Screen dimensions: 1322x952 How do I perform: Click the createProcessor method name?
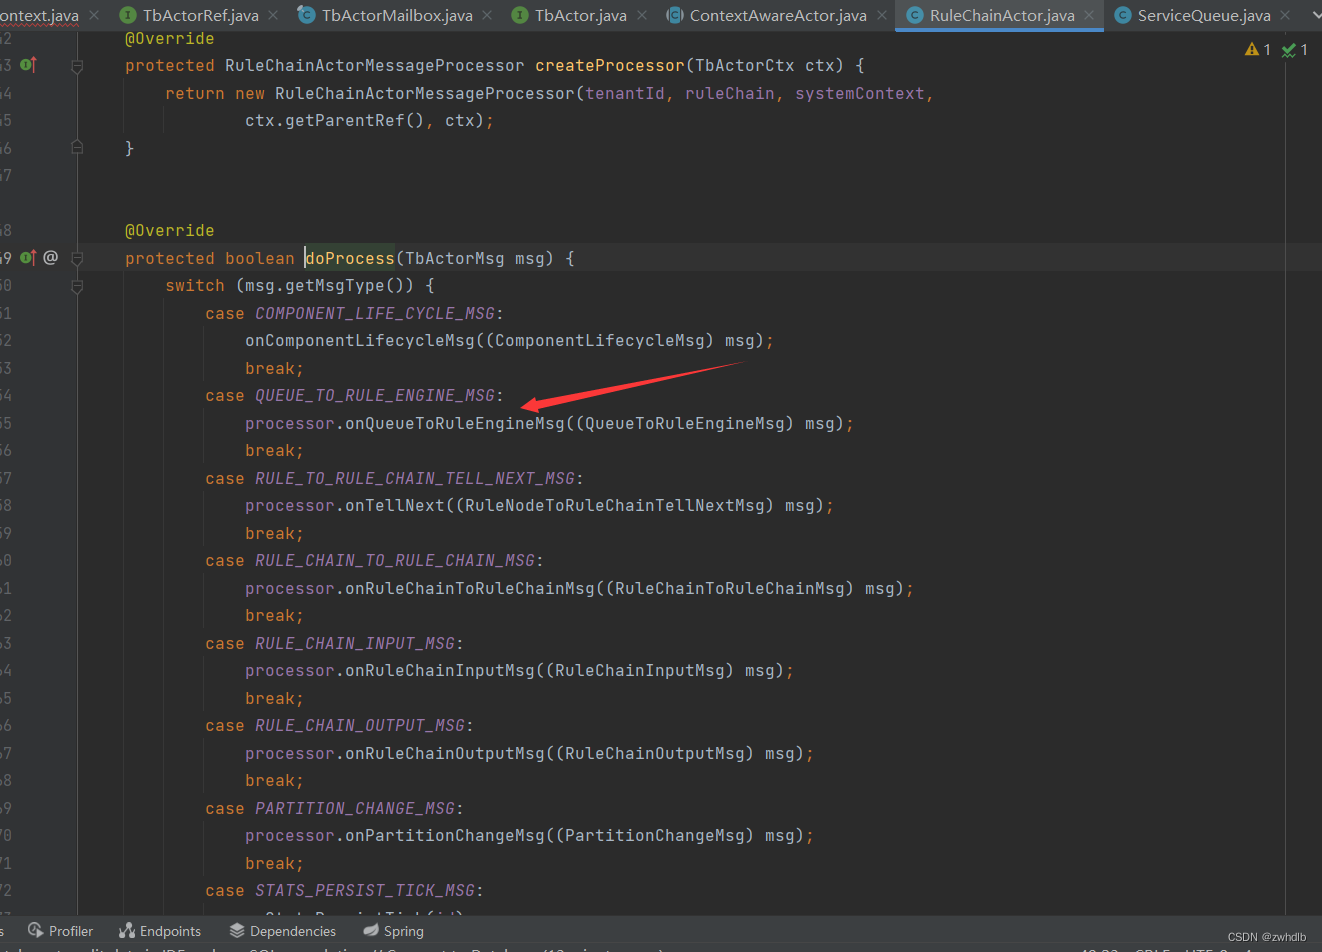pyautogui.click(x=610, y=65)
